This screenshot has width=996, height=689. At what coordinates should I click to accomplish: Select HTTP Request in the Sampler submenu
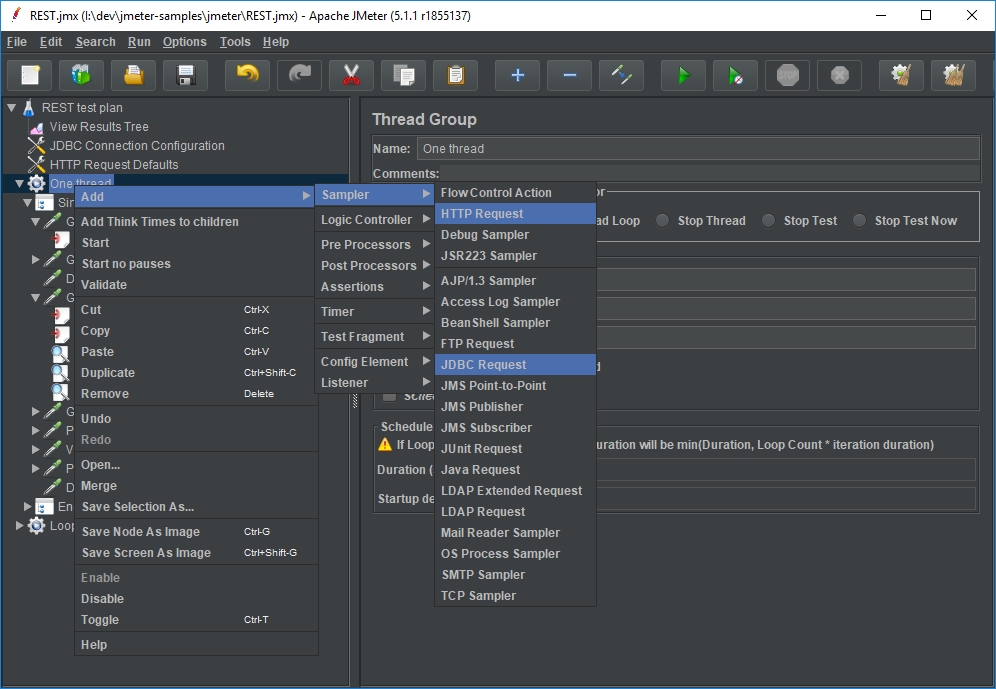(x=482, y=214)
